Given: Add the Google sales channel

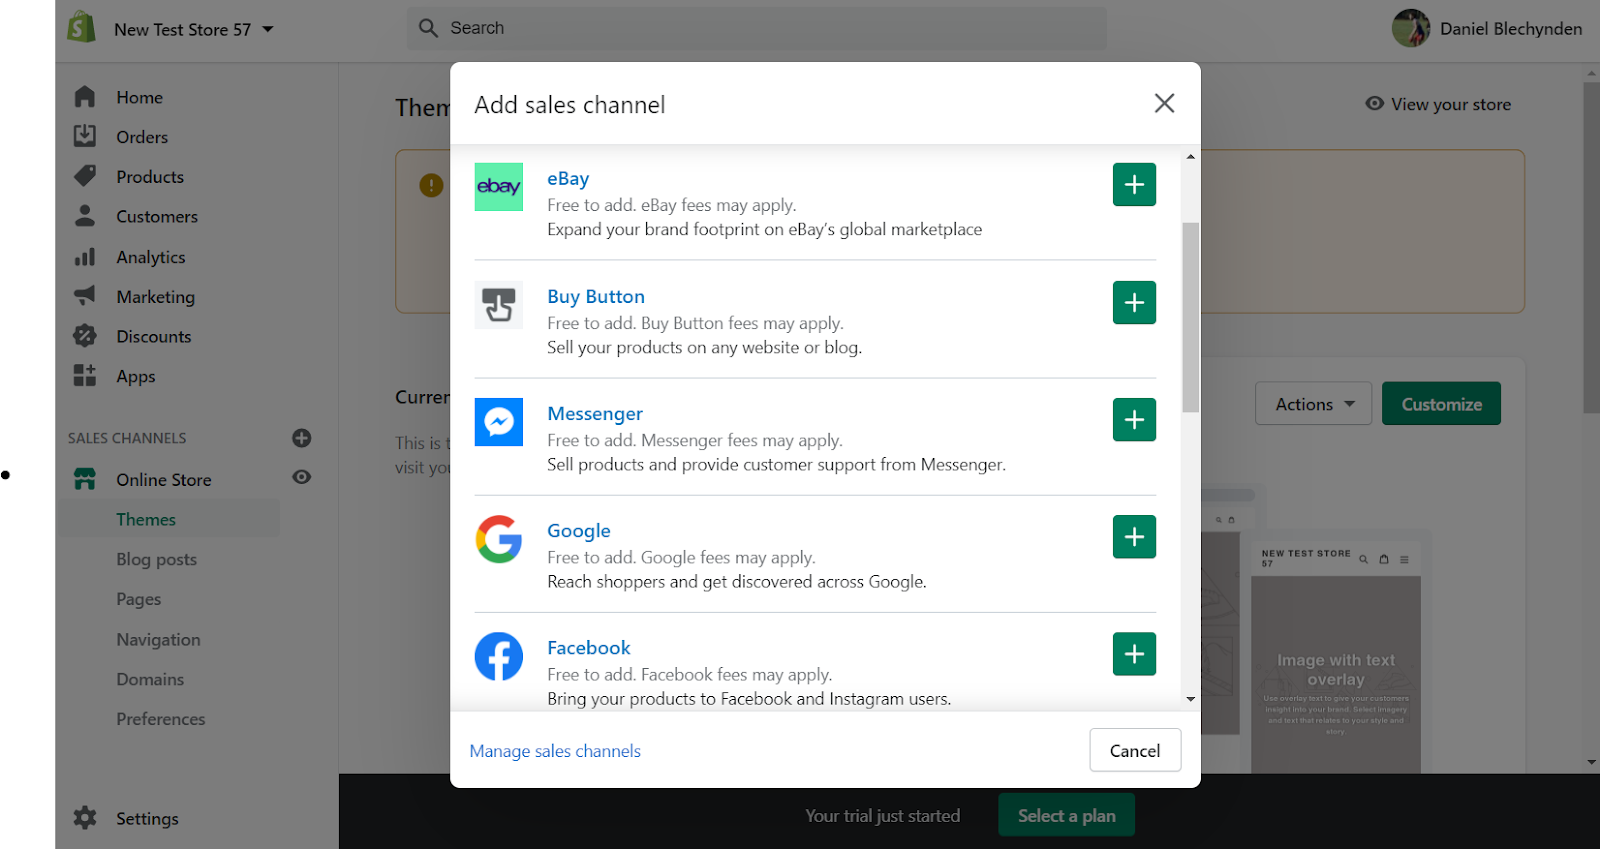Looking at the screenshot, I should [1134, 537].
